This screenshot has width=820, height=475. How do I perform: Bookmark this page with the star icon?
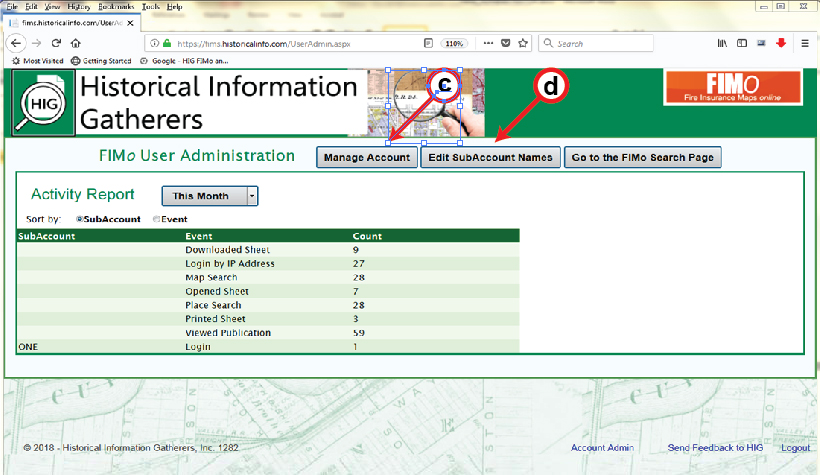click(x=523, y=44)
